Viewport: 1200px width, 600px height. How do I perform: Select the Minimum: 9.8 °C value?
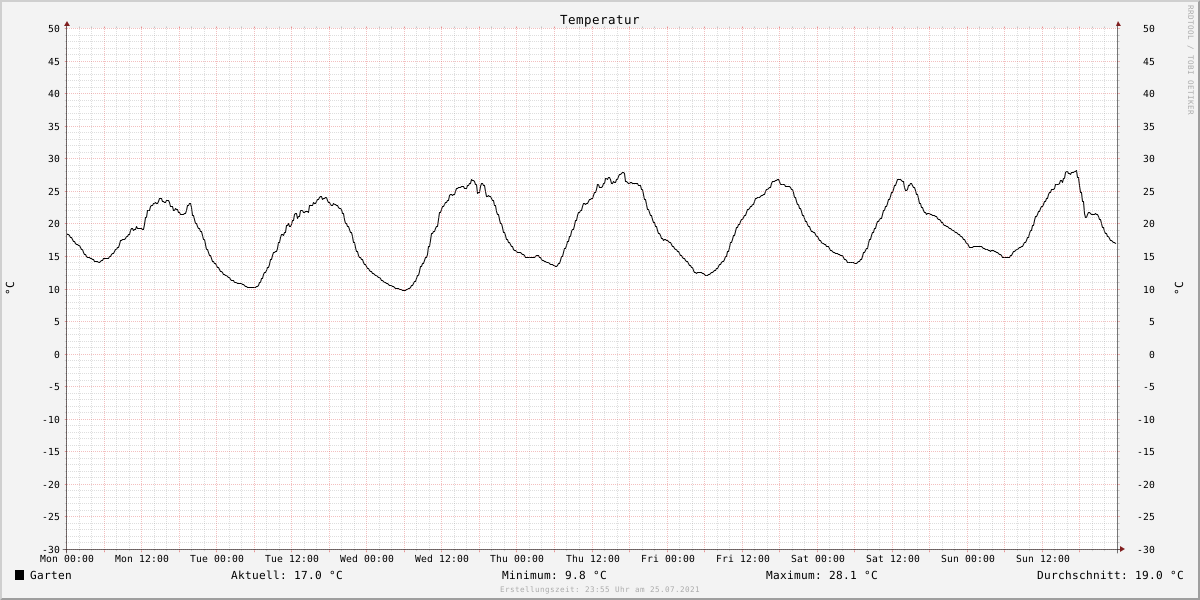tap(554, 575)
